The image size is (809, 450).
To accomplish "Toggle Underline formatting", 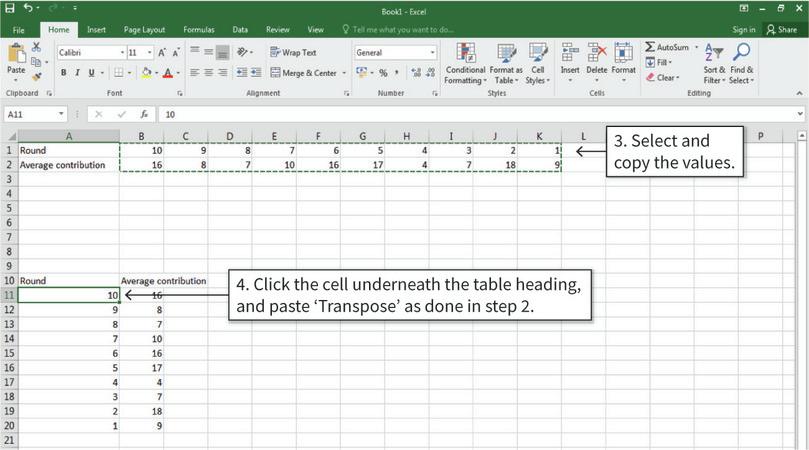I will coord(91,73).
